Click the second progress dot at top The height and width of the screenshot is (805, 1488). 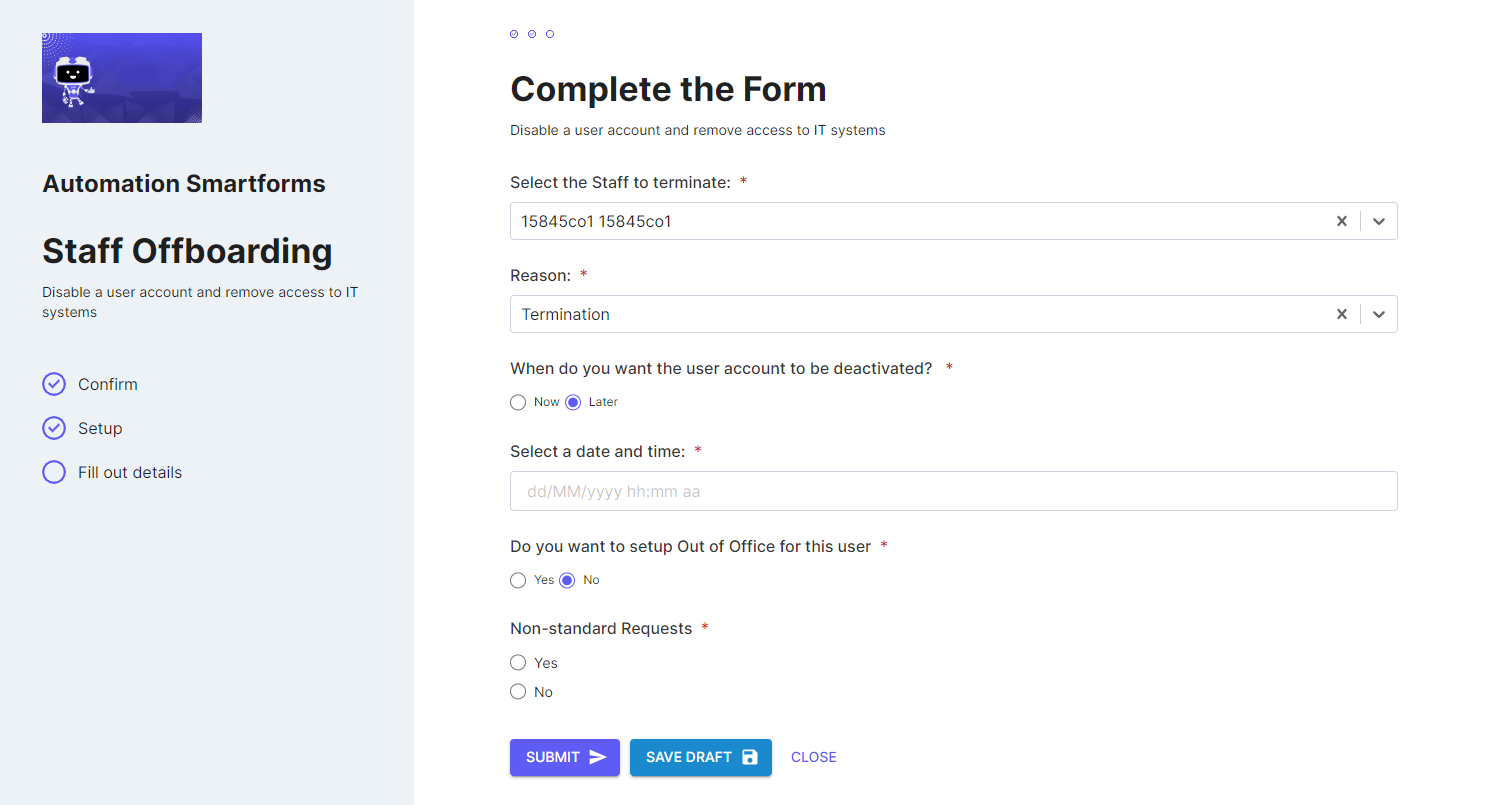(x=532, y=34)
